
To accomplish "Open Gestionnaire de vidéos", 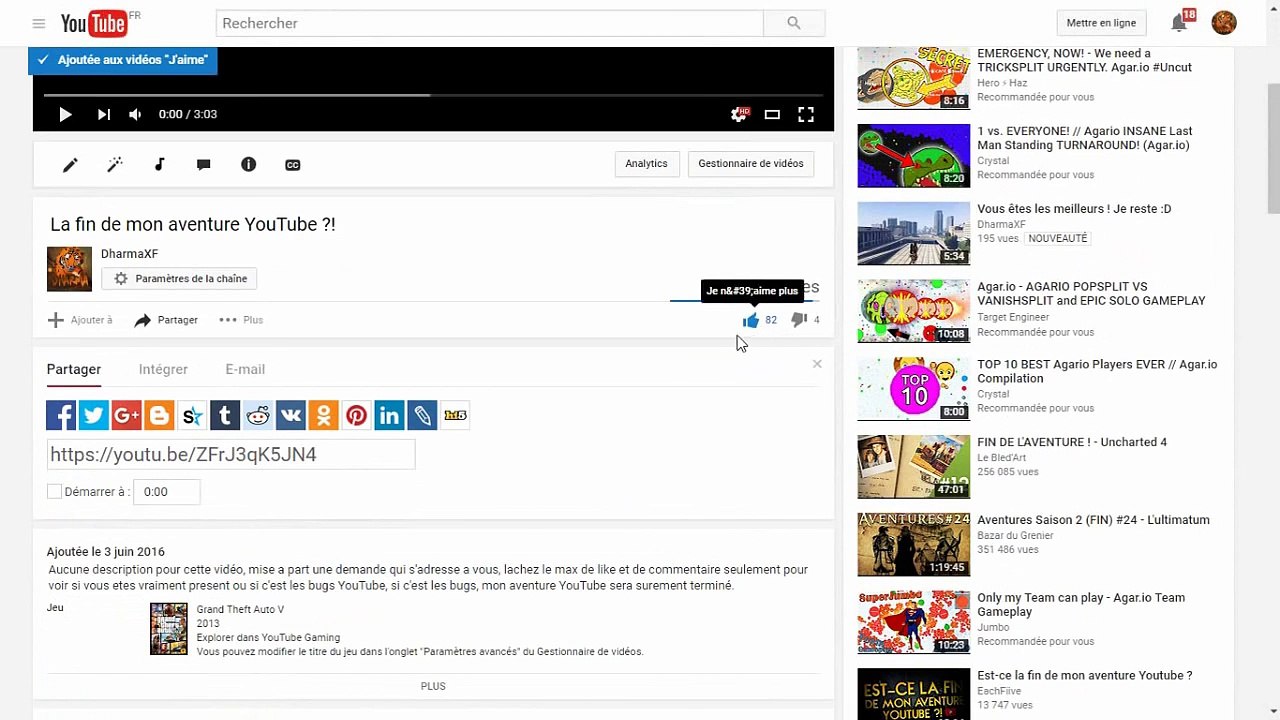I will [x=751, y=164].
